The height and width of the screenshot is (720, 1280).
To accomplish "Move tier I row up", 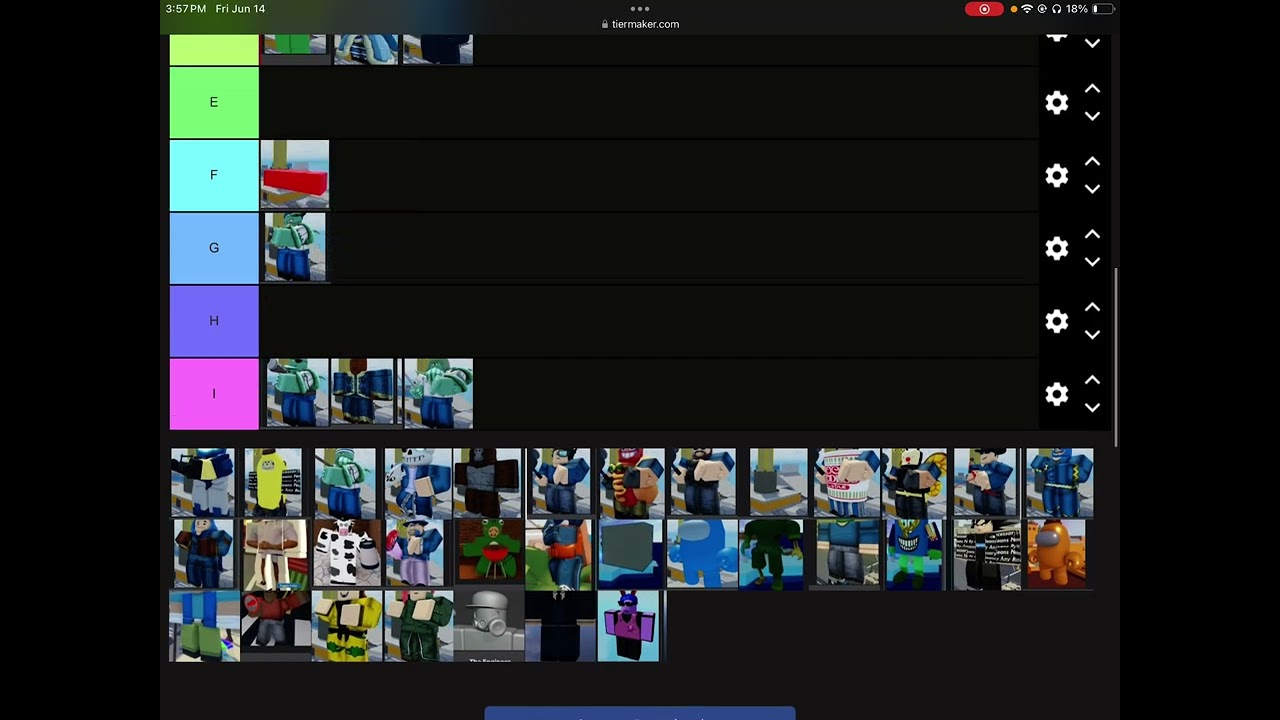I will click(x=1092, y=381).
